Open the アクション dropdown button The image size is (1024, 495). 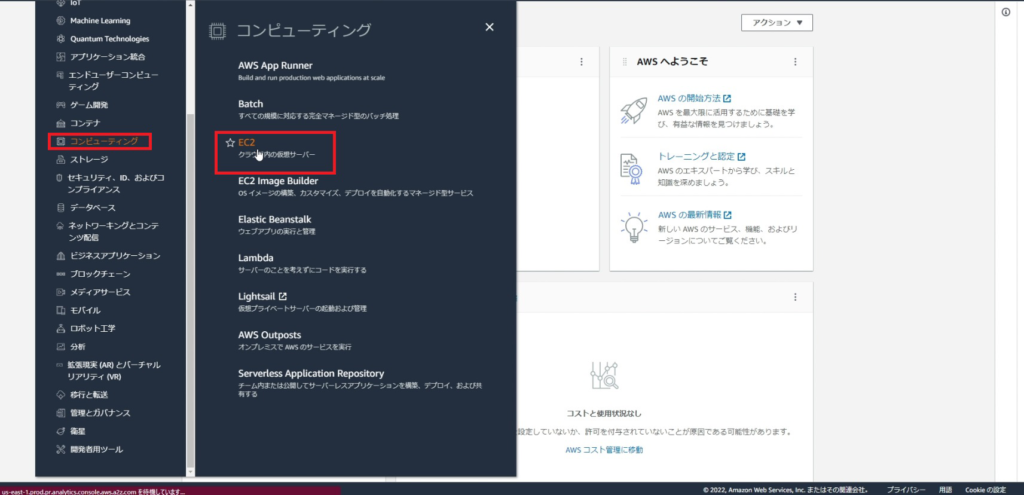coord(777,22)
